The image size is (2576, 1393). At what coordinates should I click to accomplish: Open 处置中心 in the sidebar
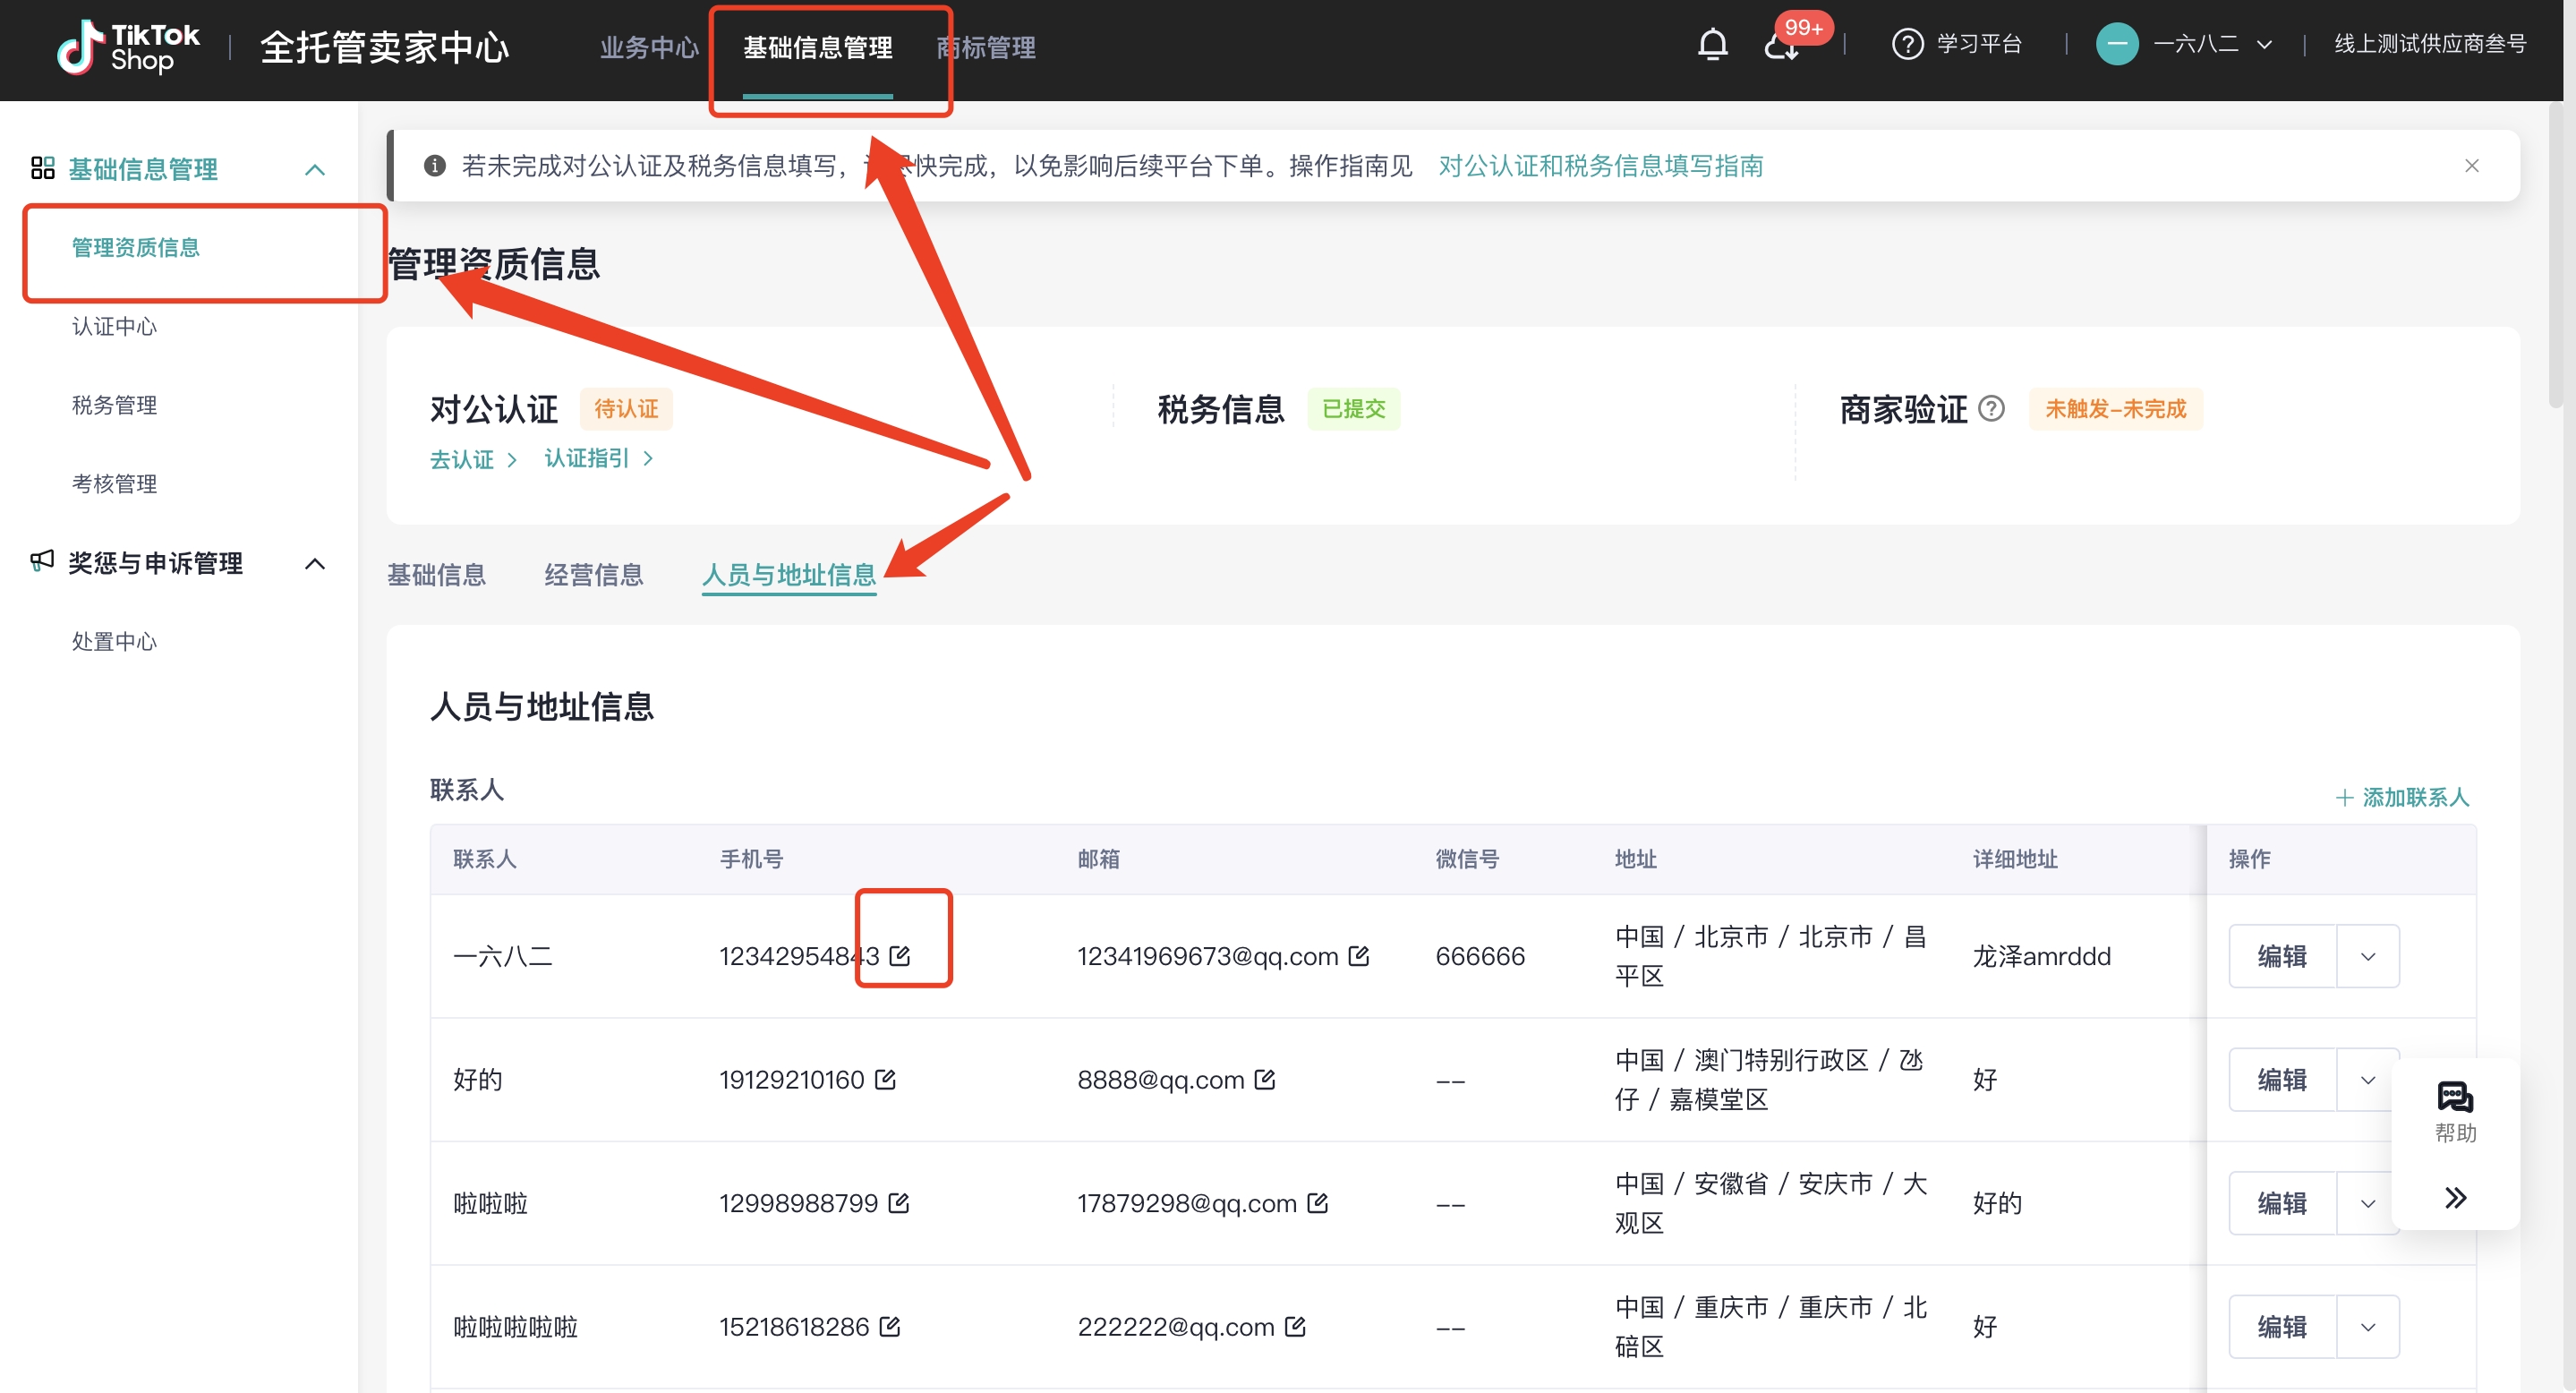[114, 642]
